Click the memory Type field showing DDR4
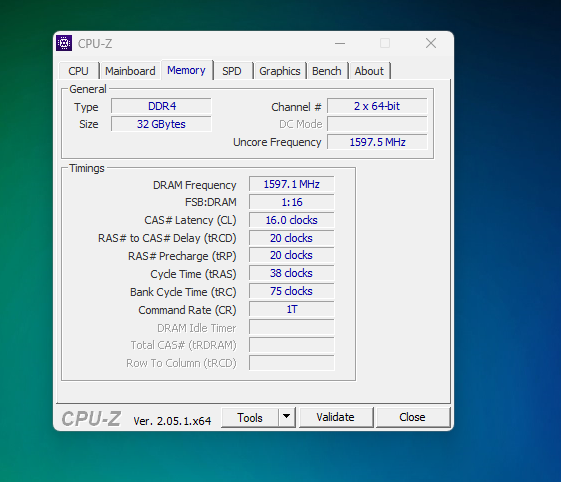Screen dimensions: 561x482 (x=161, y=106)
